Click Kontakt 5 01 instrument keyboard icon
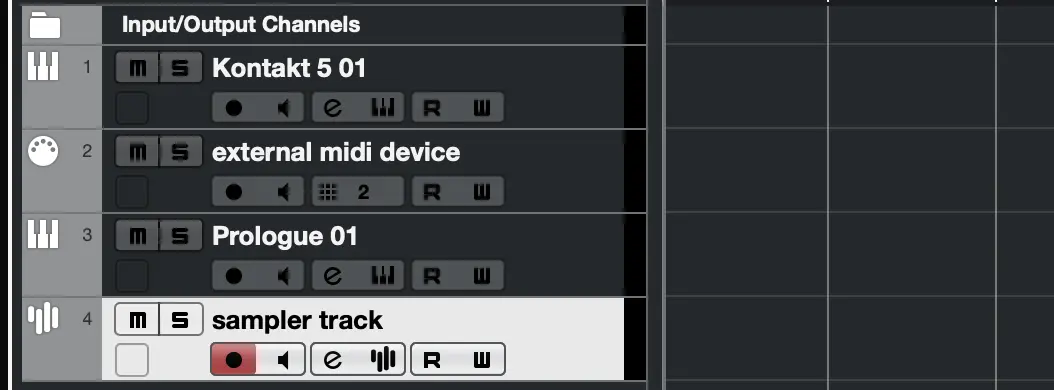This screenshot has height=390, width=1054. click(x=43, y=67)
